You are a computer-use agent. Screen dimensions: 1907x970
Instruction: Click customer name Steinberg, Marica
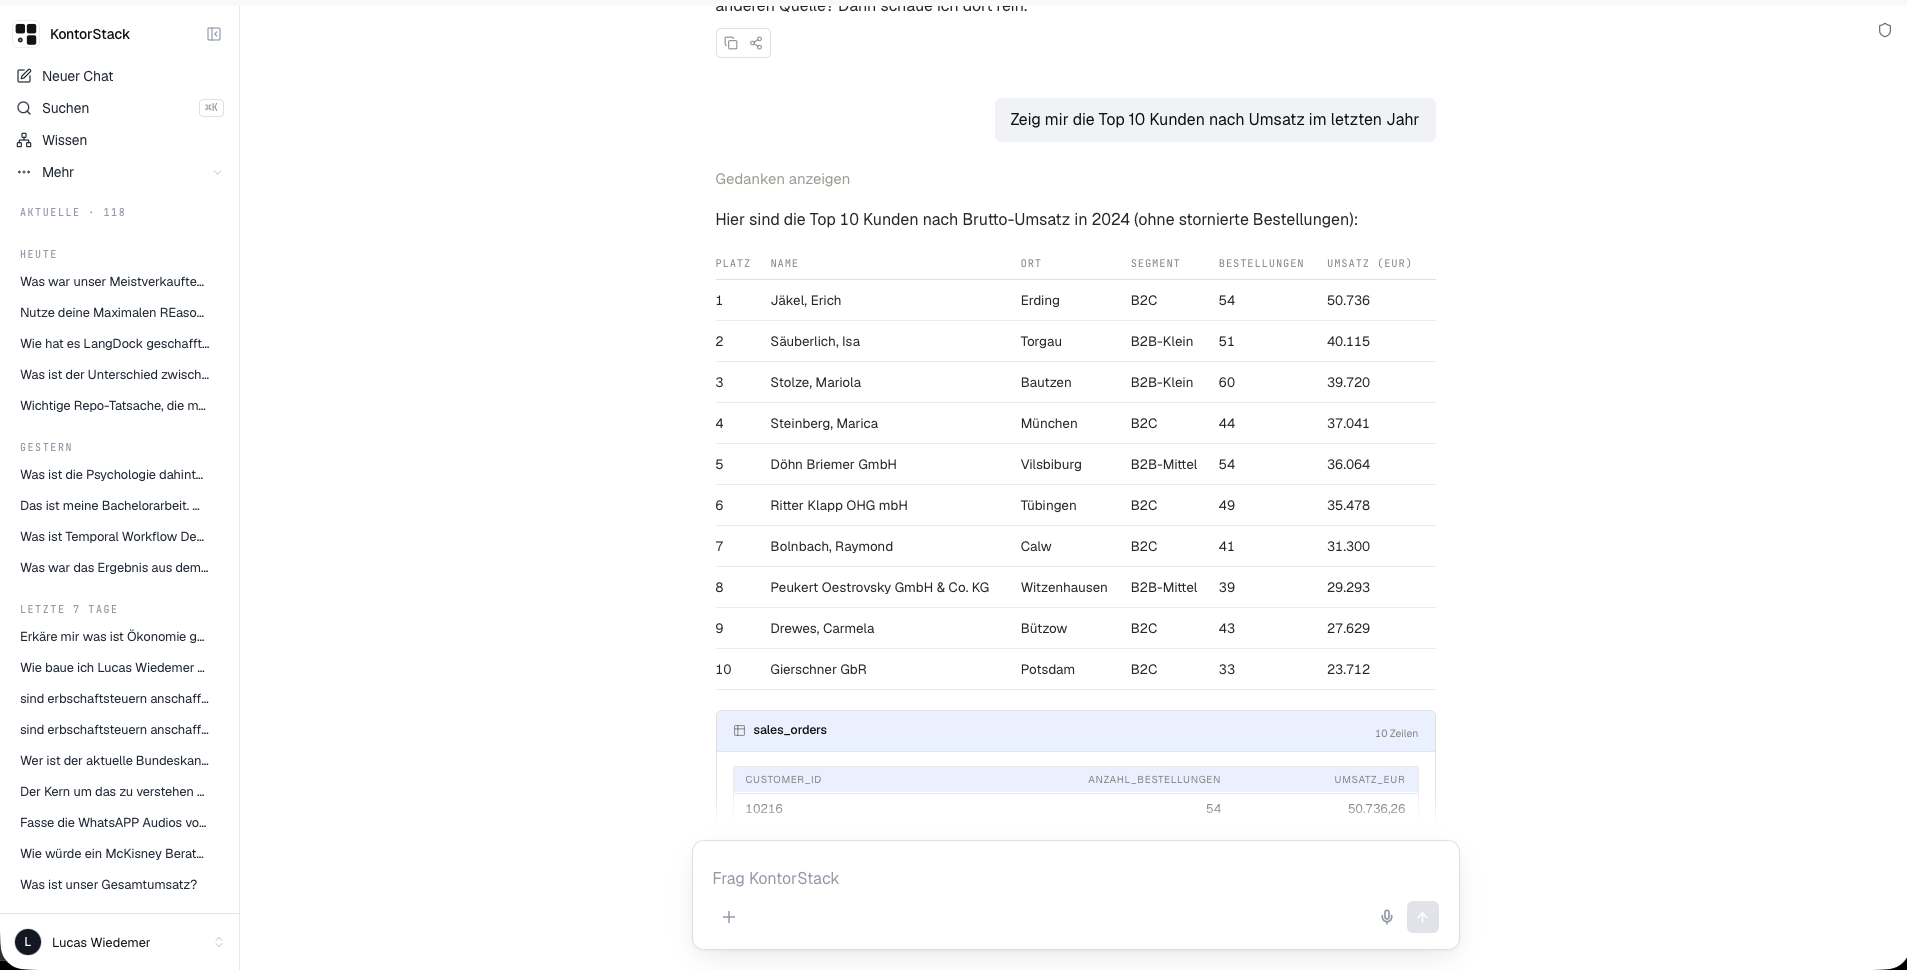(x=824, y=424)
